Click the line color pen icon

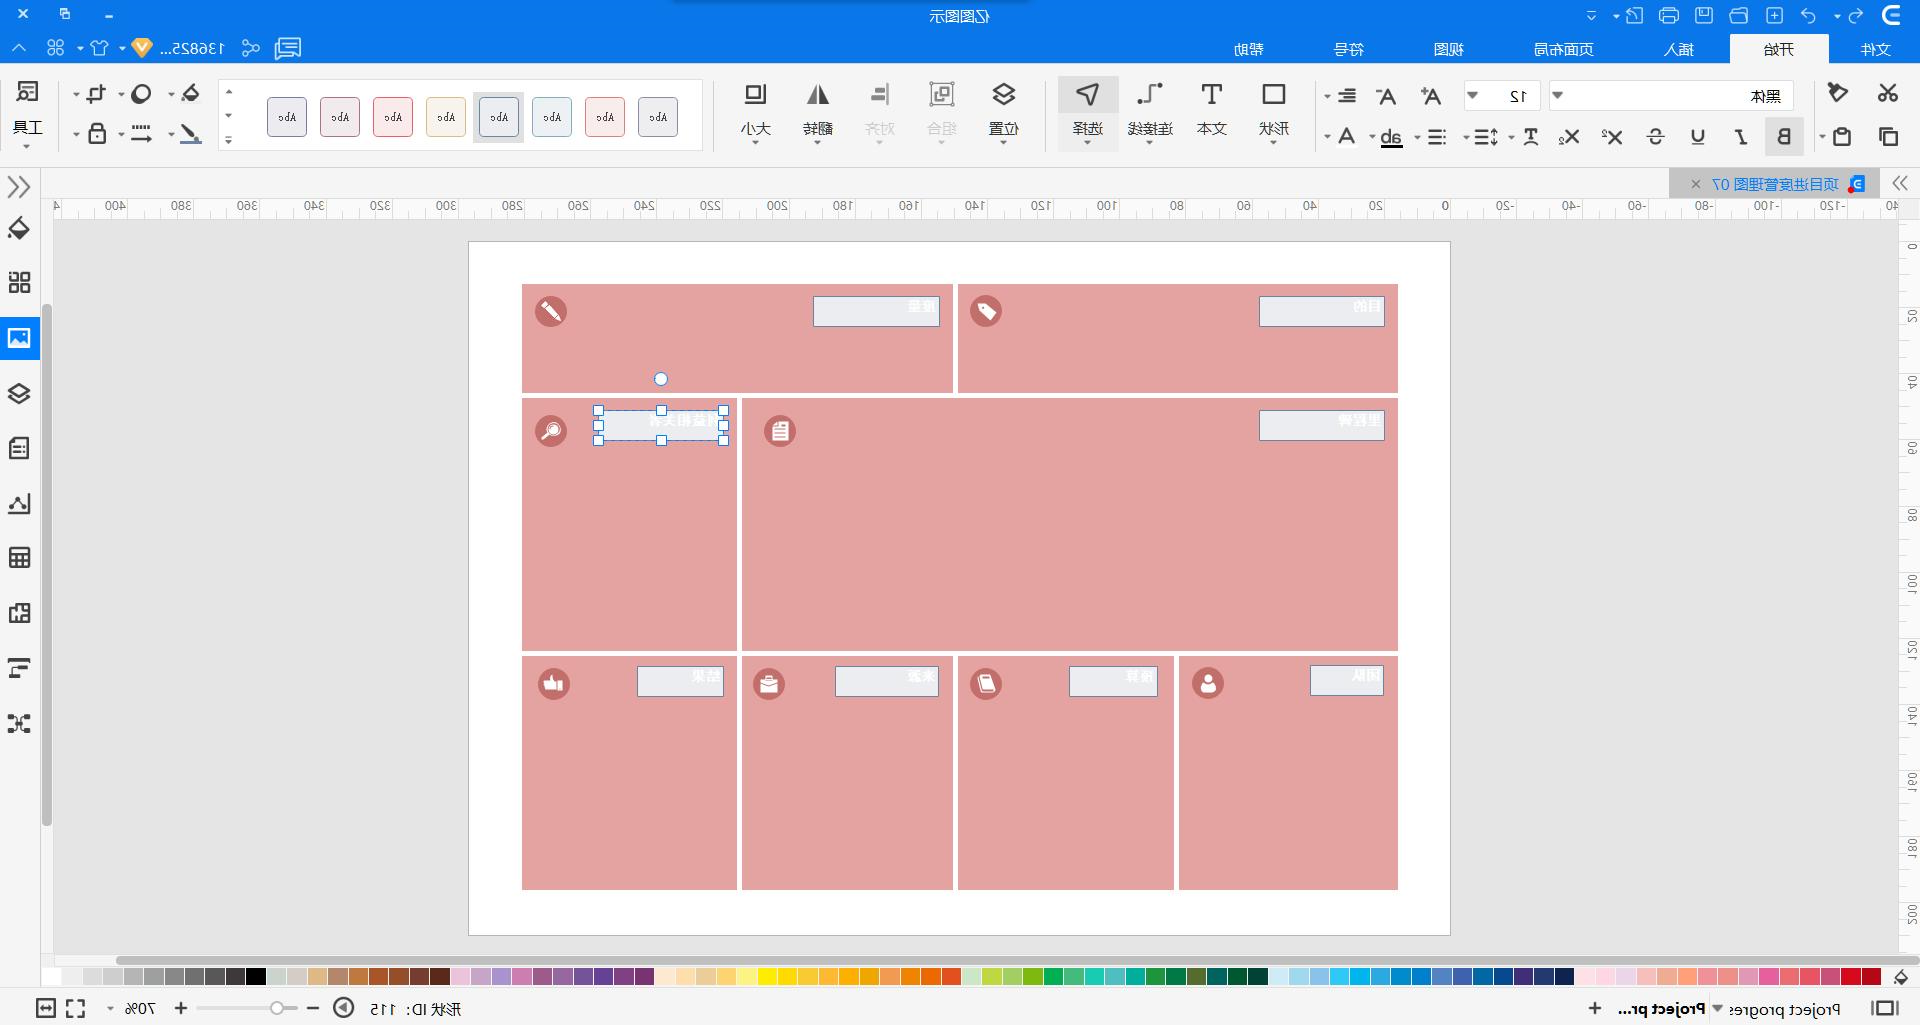190,134
